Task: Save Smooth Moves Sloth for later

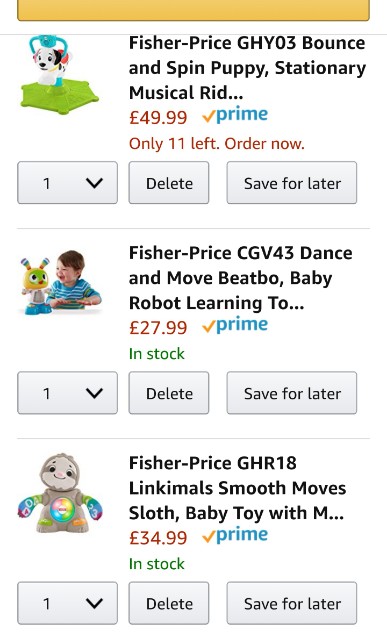Action: coord(292,603)
